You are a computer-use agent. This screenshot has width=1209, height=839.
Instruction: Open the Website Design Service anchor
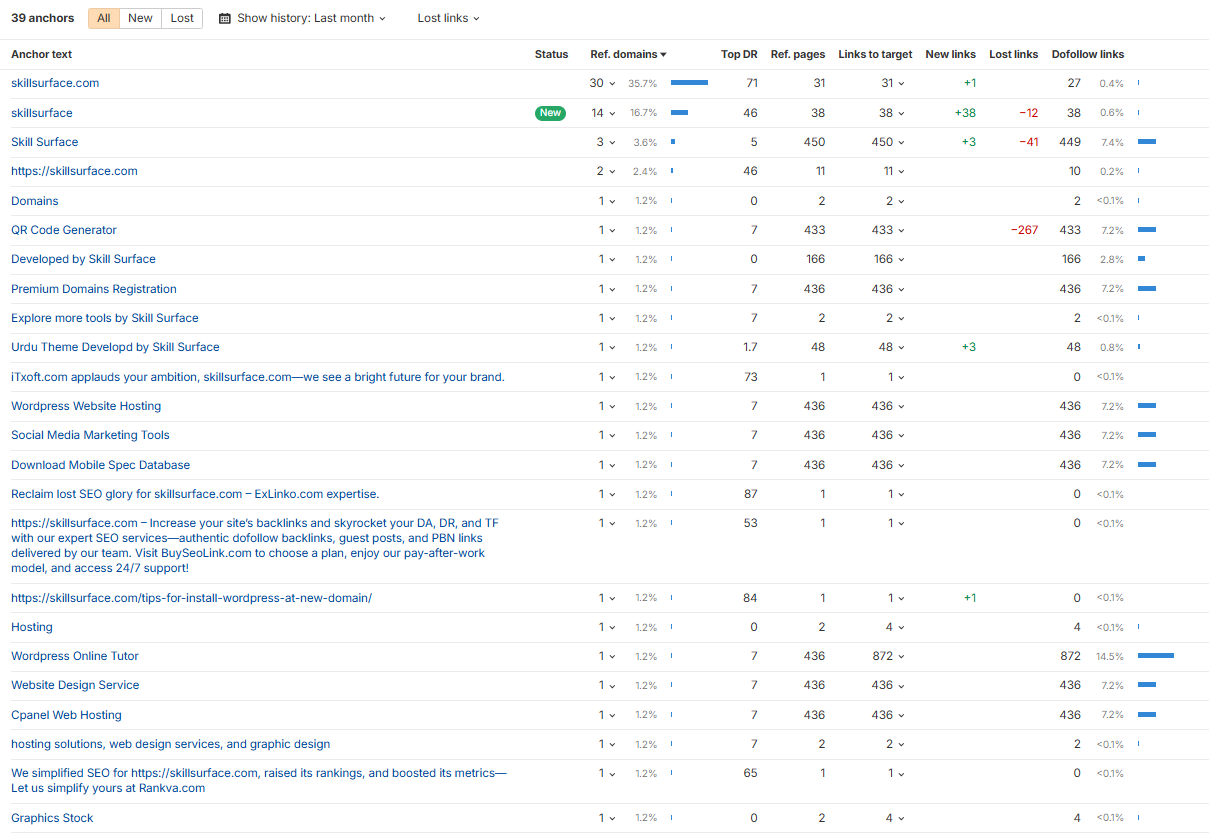coord(75,685)
